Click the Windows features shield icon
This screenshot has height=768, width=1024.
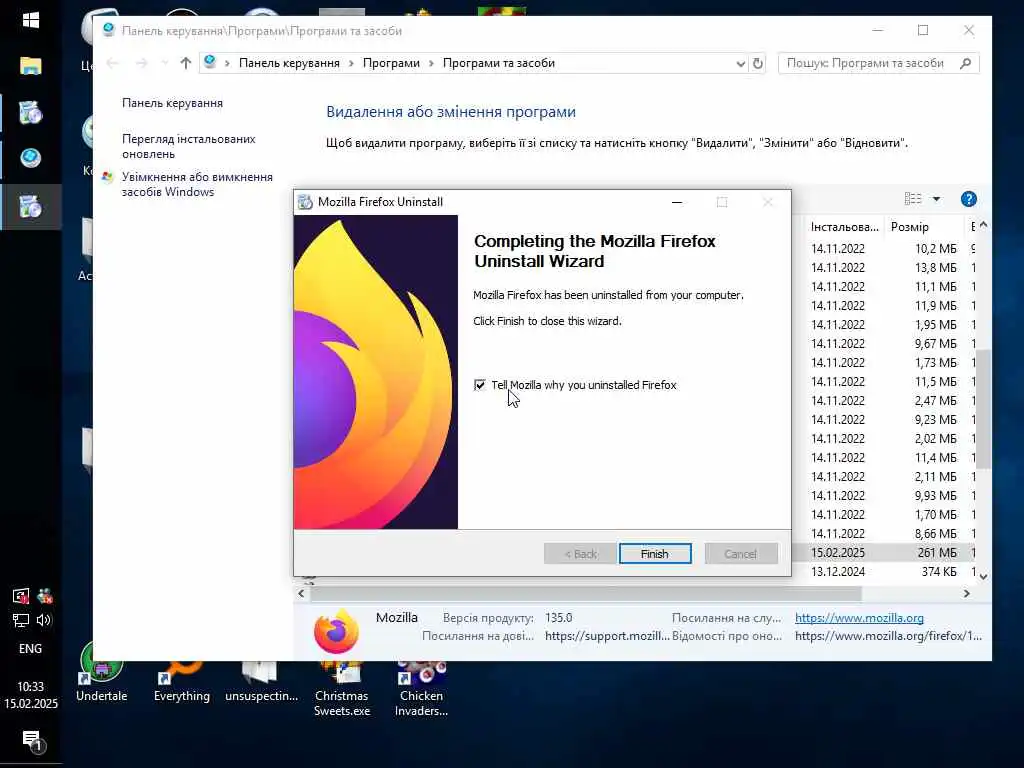[x=108, y=176]
